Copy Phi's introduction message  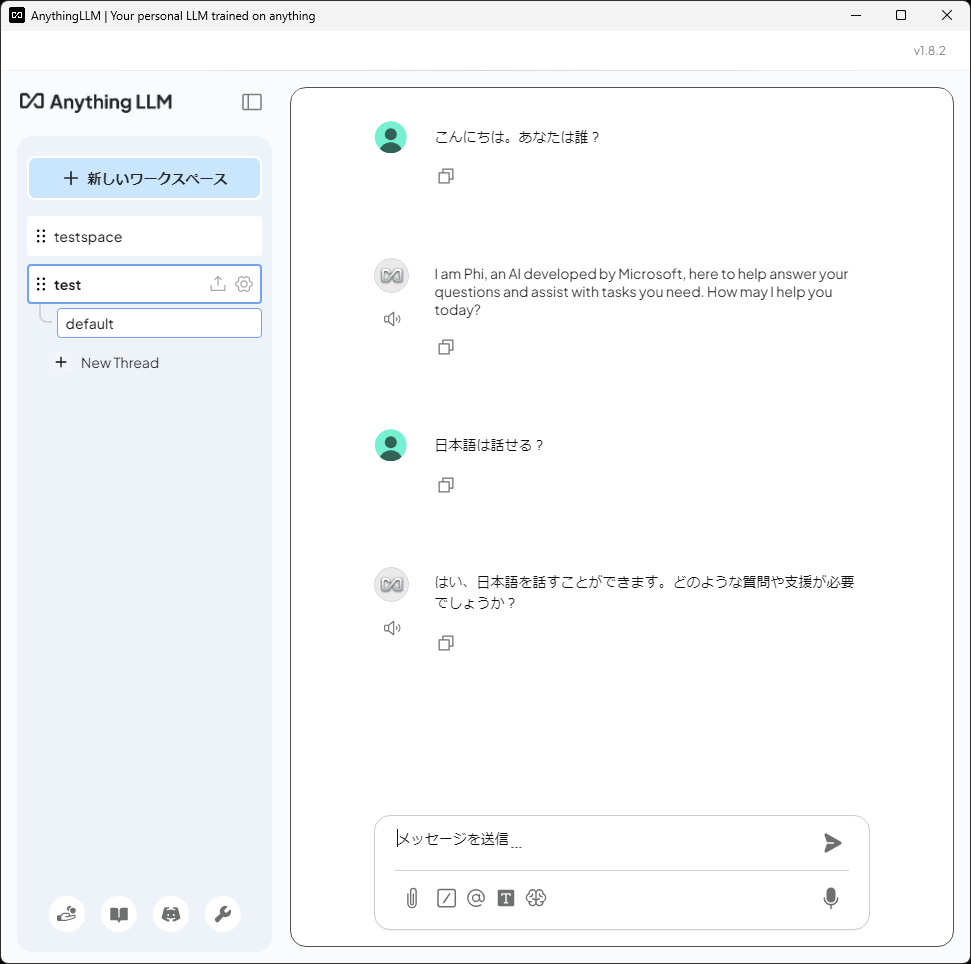[x=445, y=346]
